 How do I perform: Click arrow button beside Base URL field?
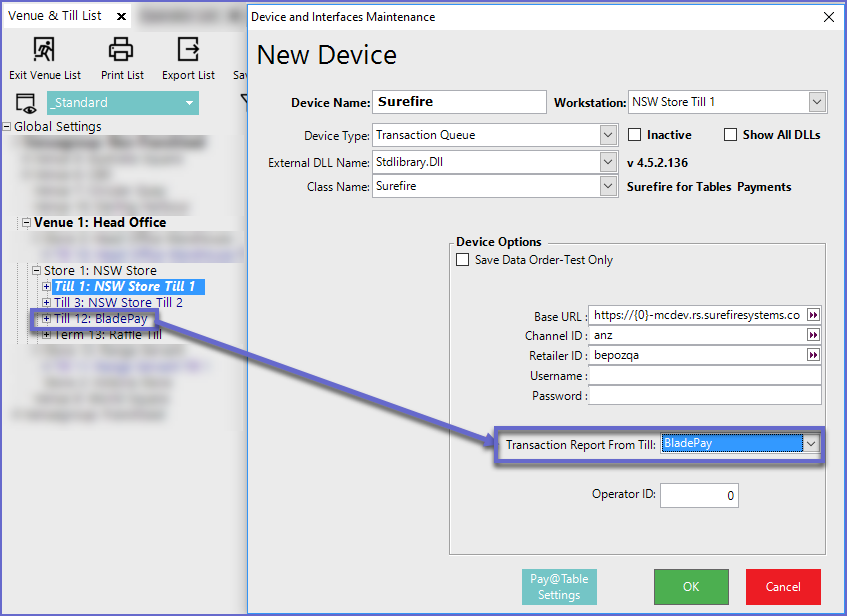click(x=813, y=314)
